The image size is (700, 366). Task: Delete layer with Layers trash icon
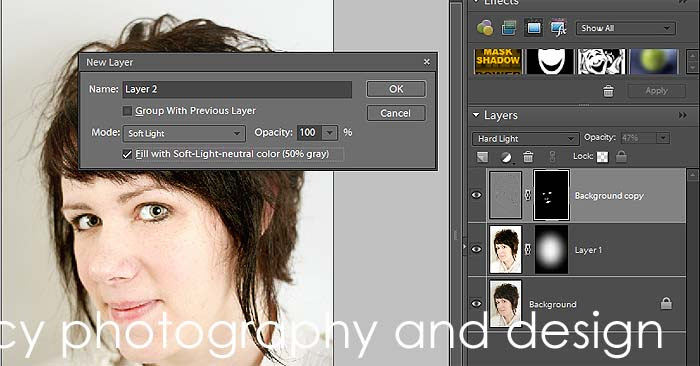pos(528,157)
